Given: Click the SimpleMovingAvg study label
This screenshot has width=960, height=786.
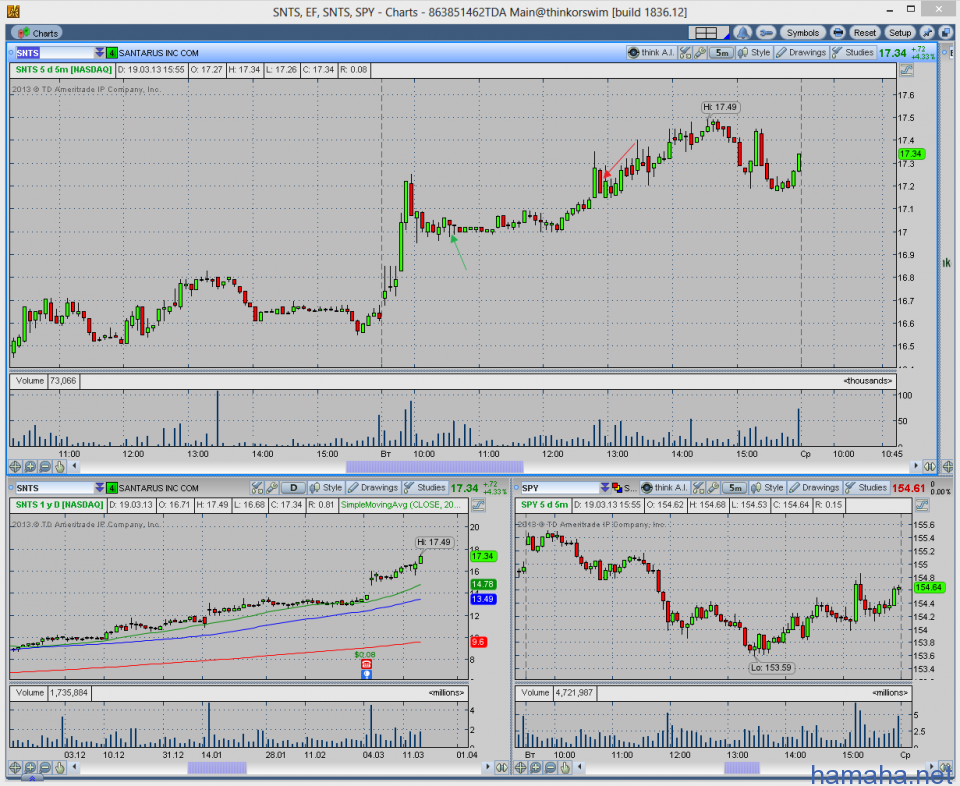Looking at the screenshot, I should [x=401, y=505].
